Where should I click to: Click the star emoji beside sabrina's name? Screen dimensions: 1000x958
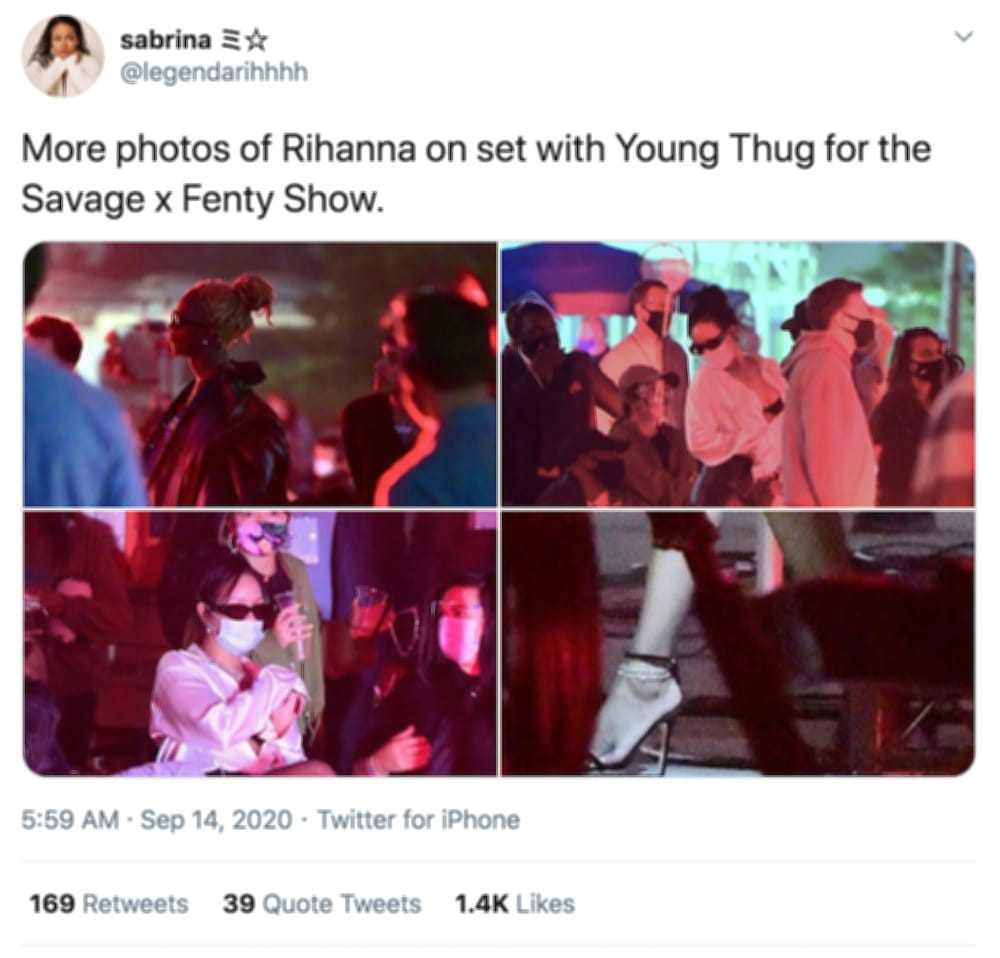coord(256,41)
